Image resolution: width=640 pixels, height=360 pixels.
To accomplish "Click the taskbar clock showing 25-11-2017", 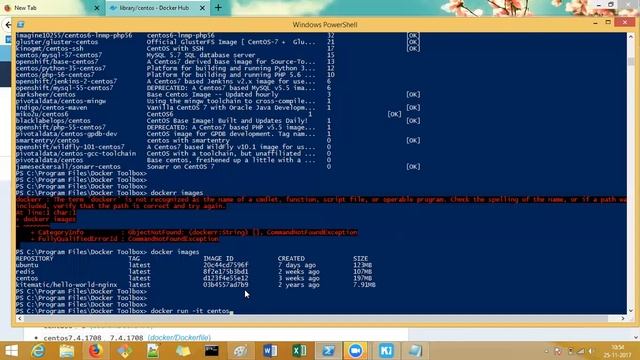I will 618,351.
